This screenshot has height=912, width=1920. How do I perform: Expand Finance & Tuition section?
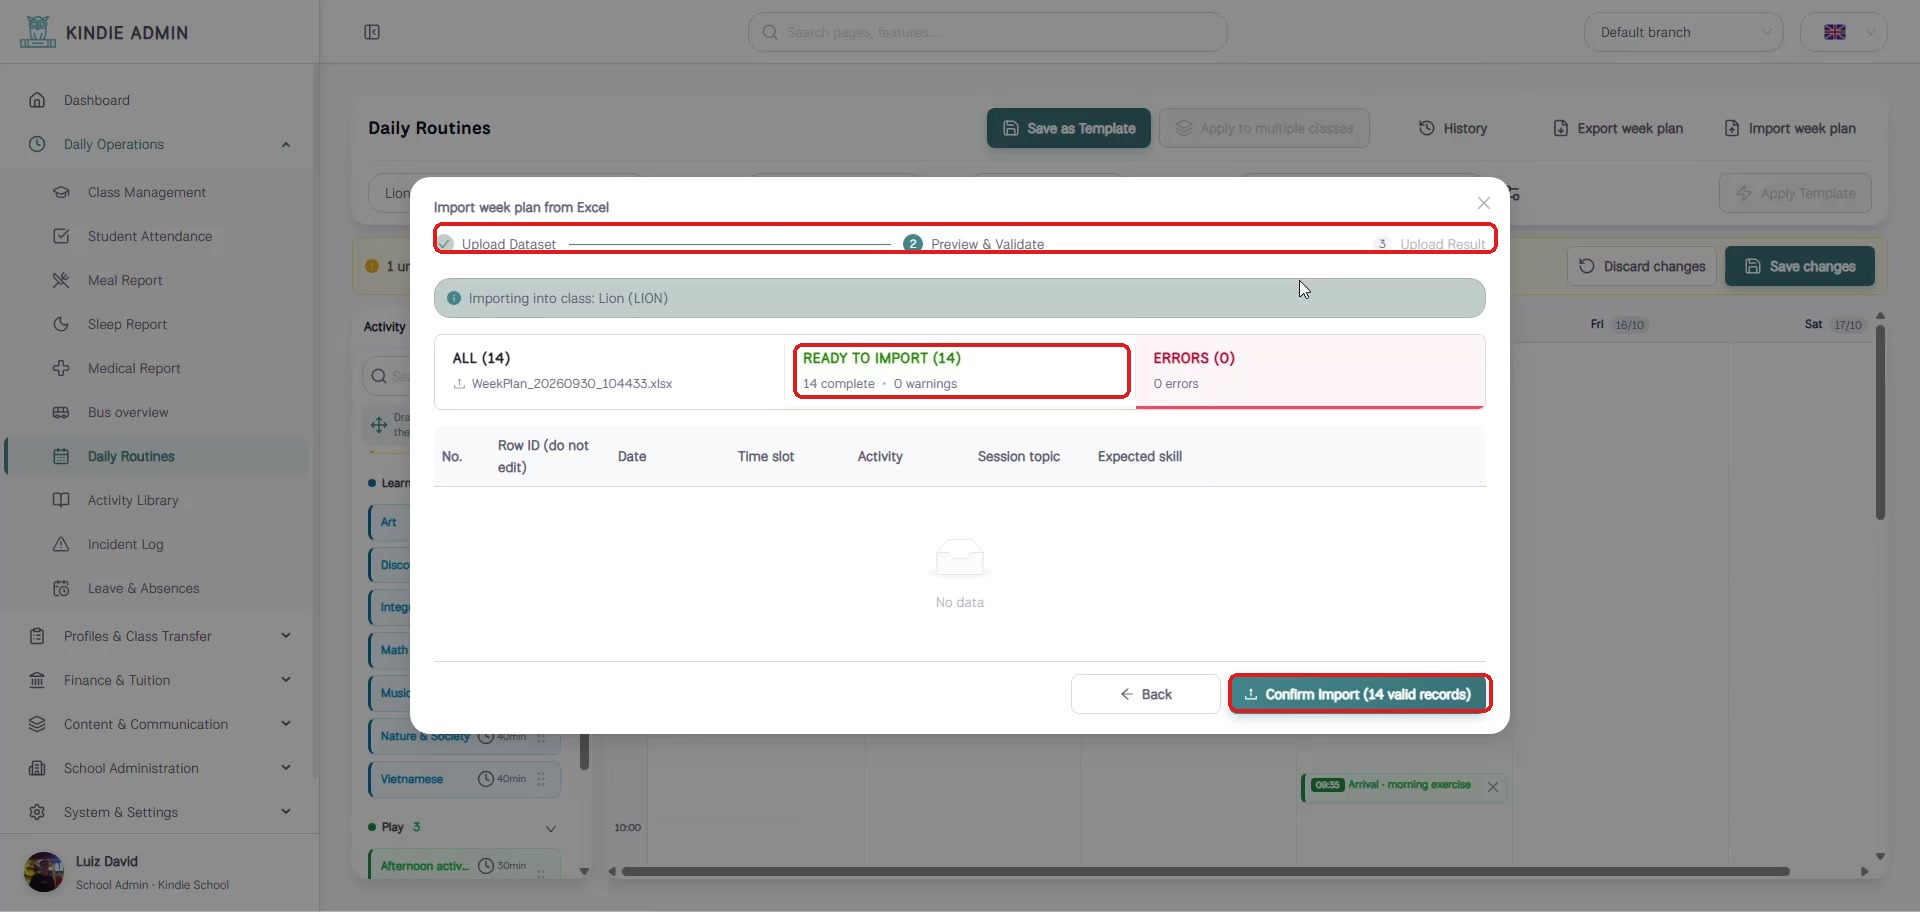point(286,680)
